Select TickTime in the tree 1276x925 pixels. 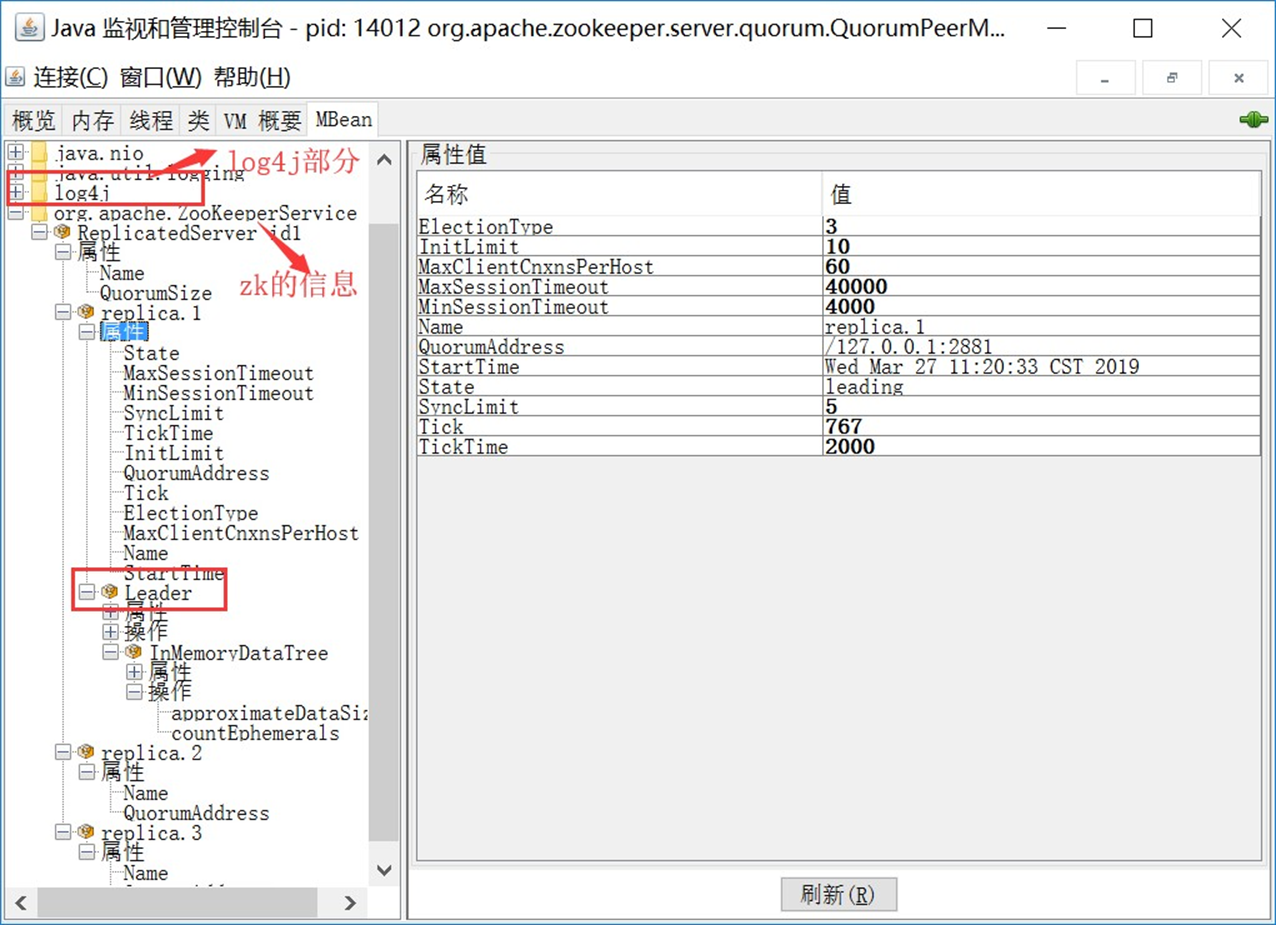(168, 433)
